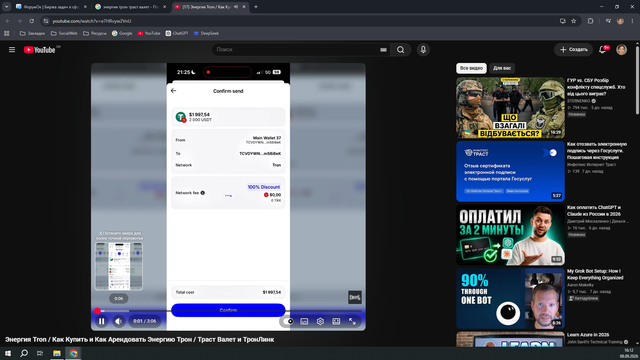Open File Explorer from the taskbar
Image resolution: width=640 pixels, height=360 pixels.
click(57, 353)
